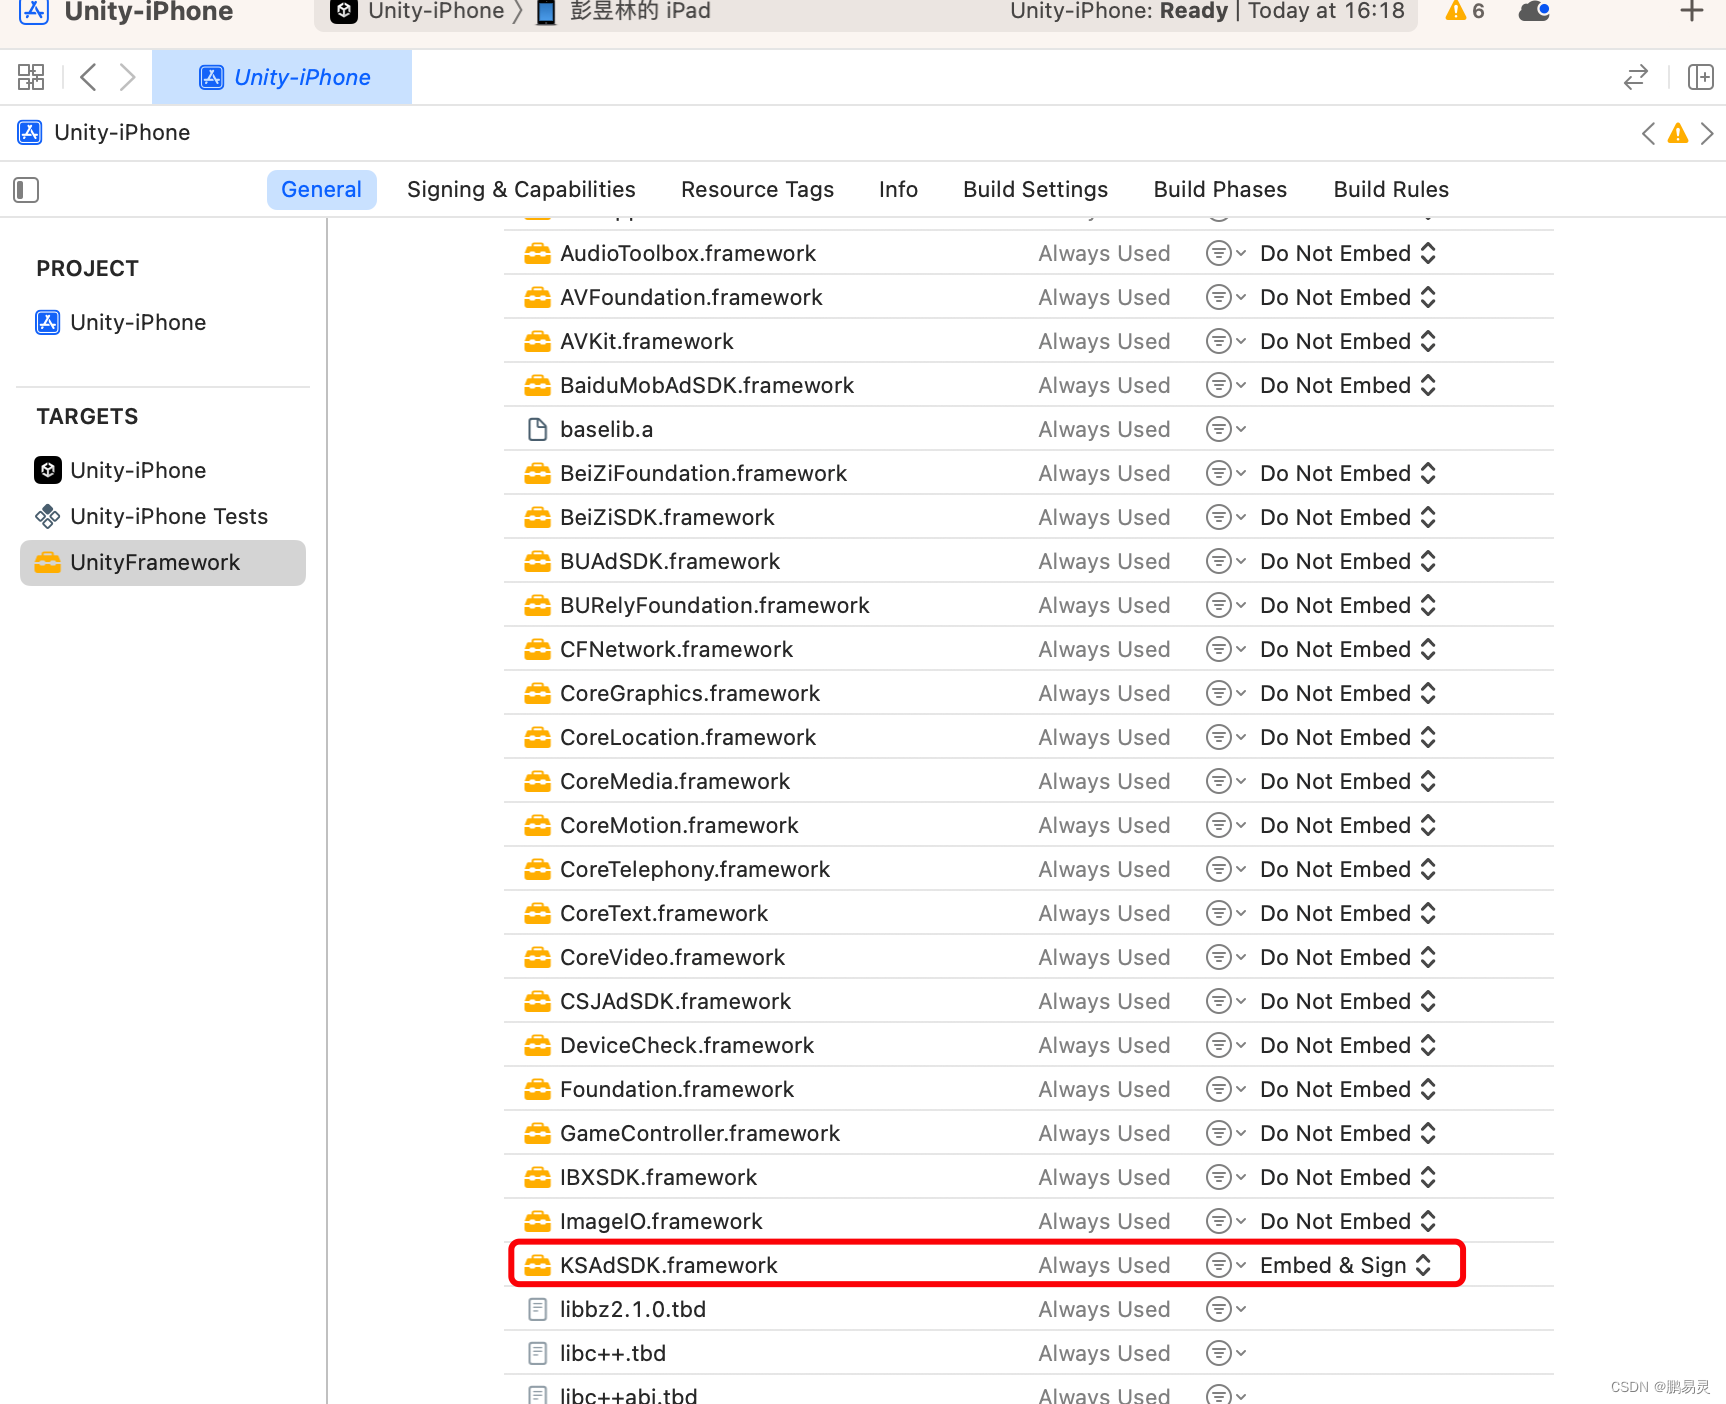The width and height of the screenshot is (1726, 1404).
Task: Change embed option for BaiduMobAdSDK.framework
Action: [1348, 385]
